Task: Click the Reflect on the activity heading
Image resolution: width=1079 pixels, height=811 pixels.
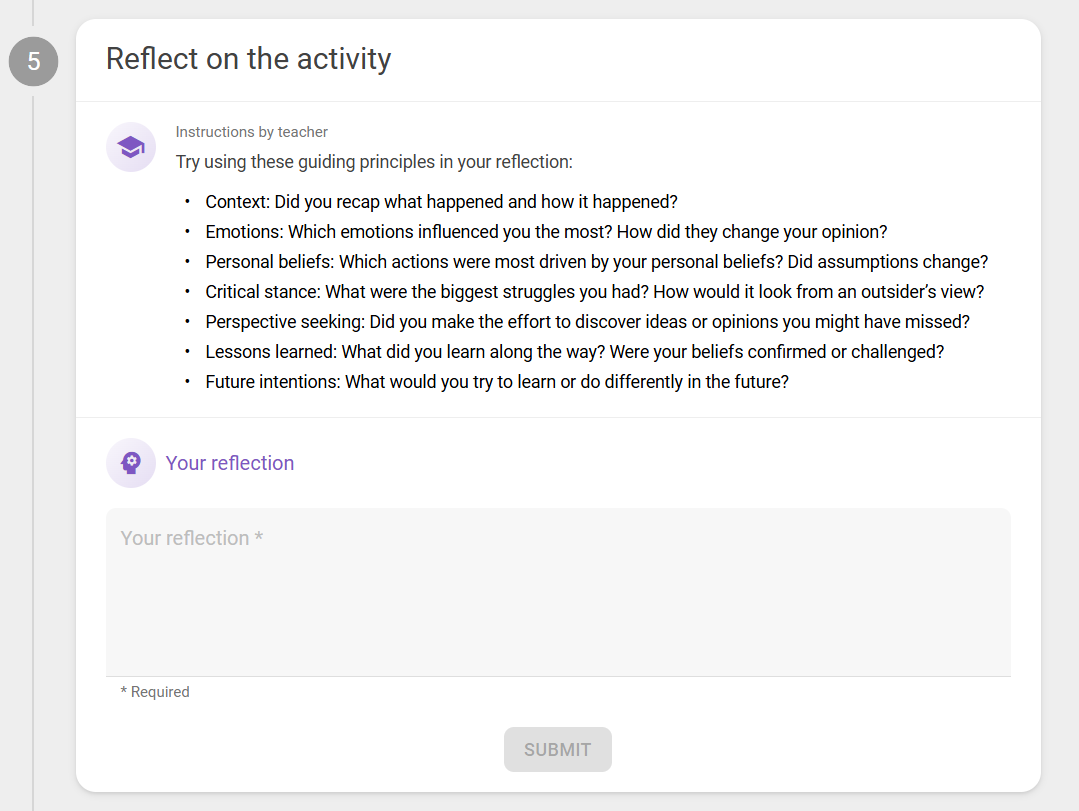Action: 248,59
